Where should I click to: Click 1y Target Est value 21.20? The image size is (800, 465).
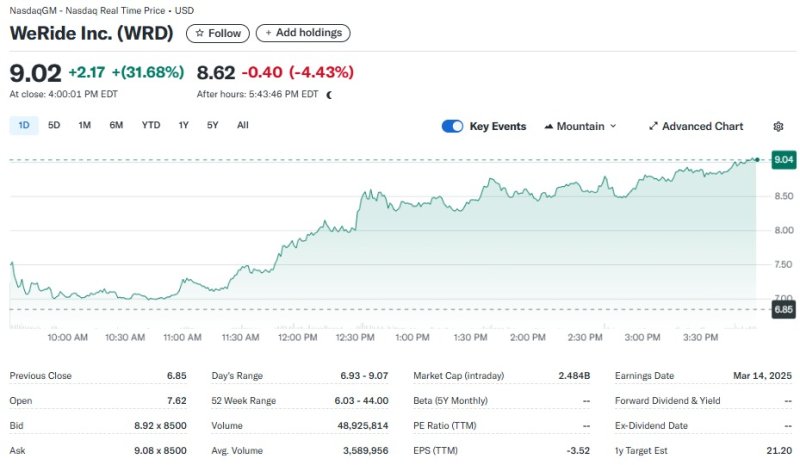779,451
